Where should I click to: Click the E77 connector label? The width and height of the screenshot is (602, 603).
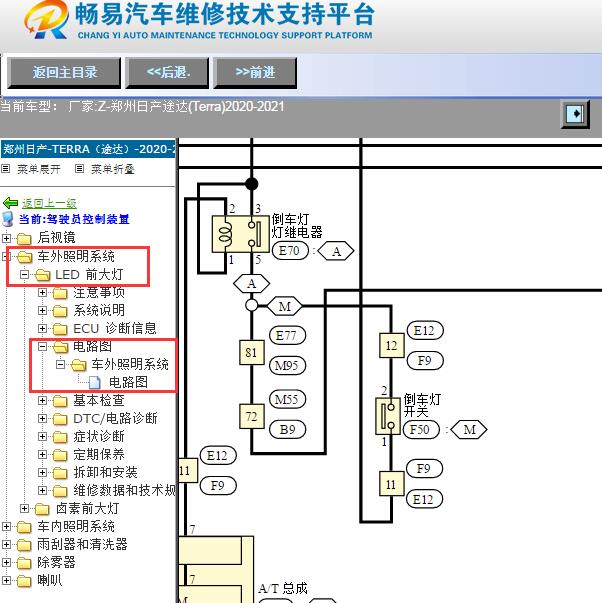pyautogui.click(x=287, y=335)
